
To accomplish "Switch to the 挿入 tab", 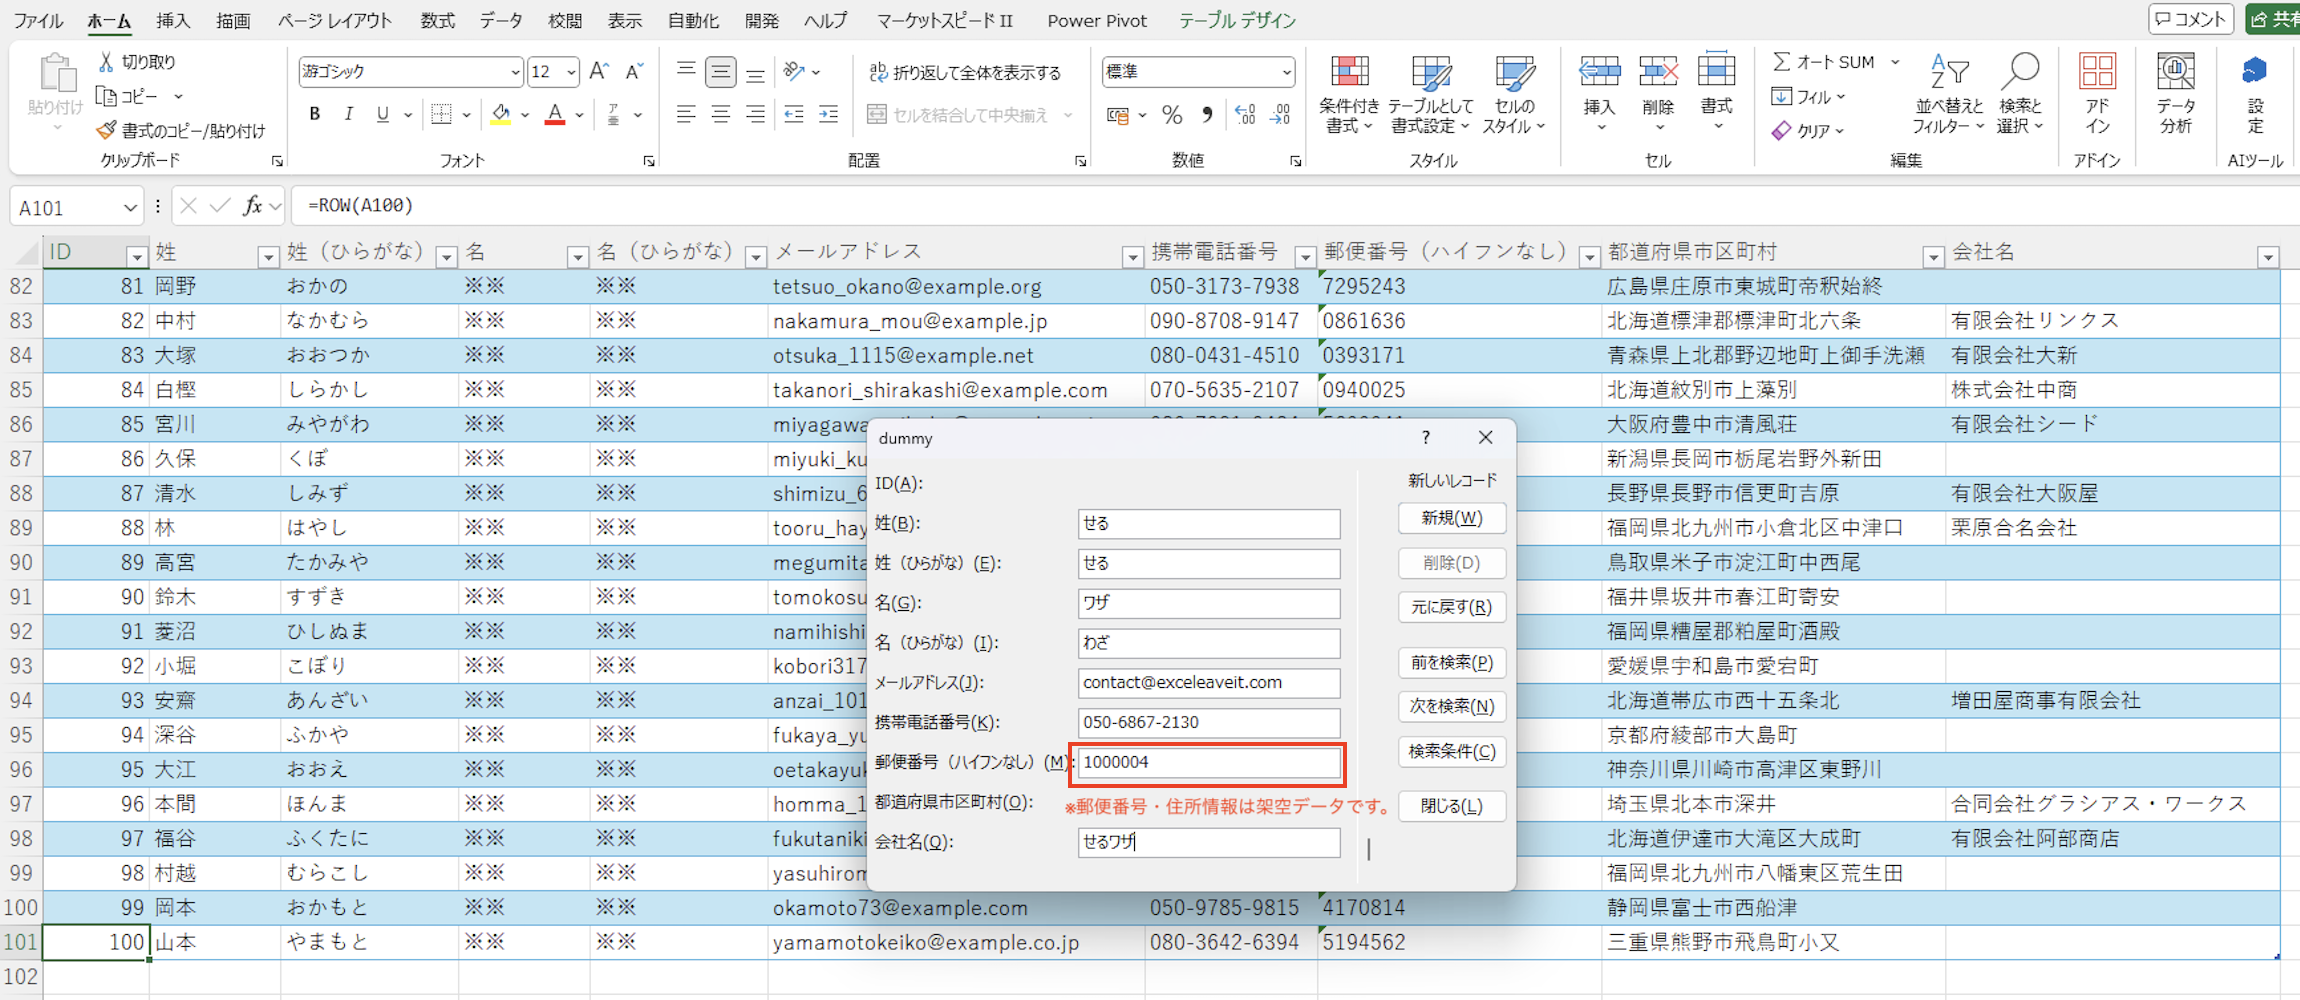I will point(172,20).
